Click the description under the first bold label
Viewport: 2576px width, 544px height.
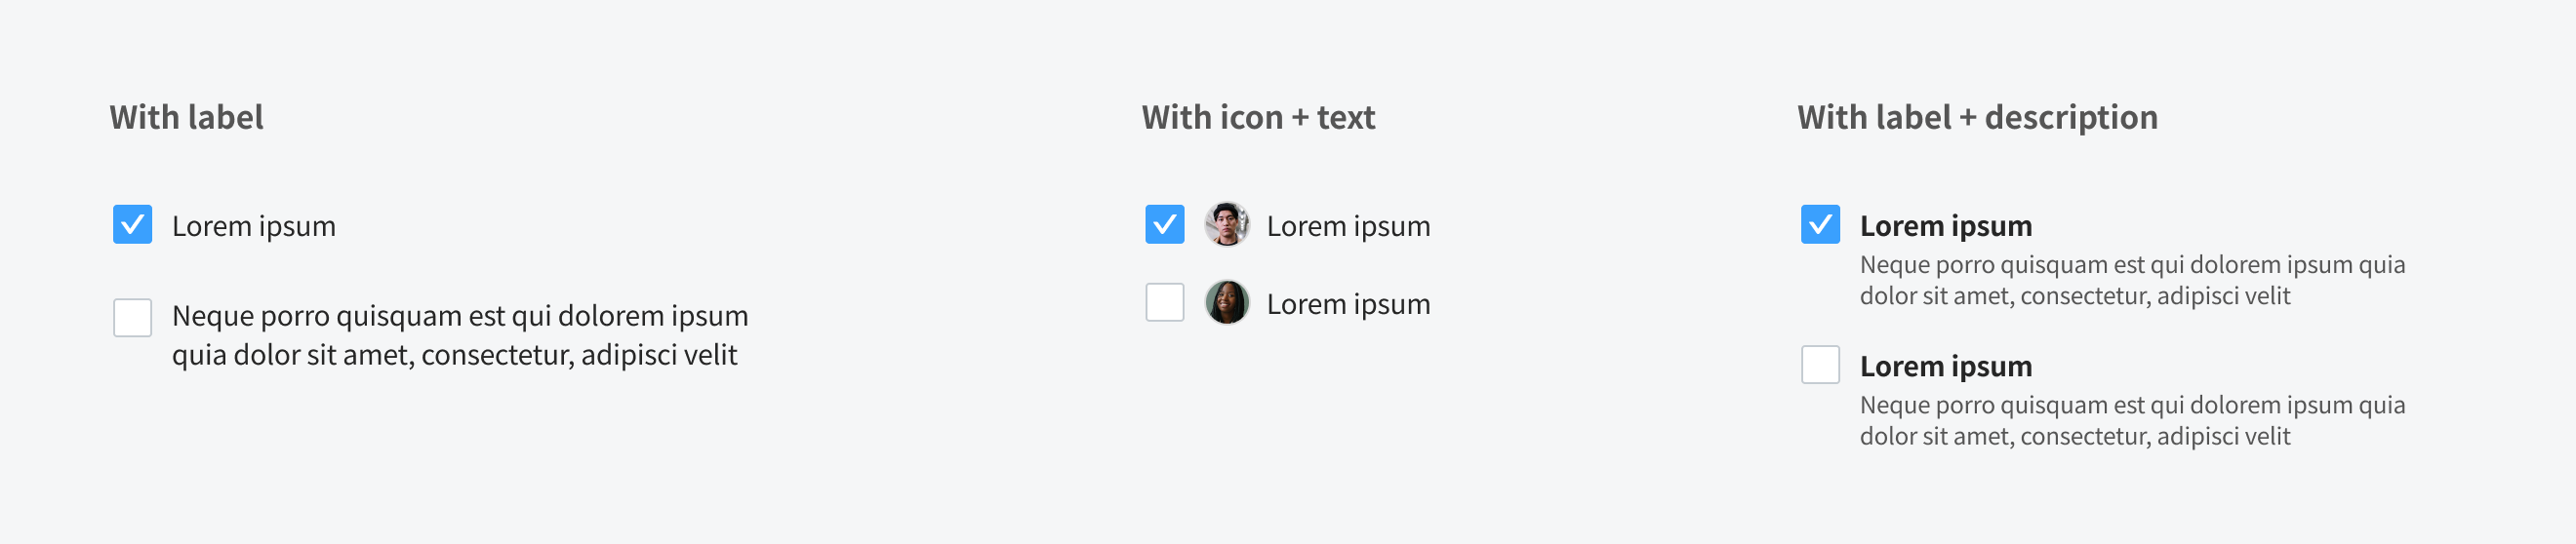pos(2132,281)
